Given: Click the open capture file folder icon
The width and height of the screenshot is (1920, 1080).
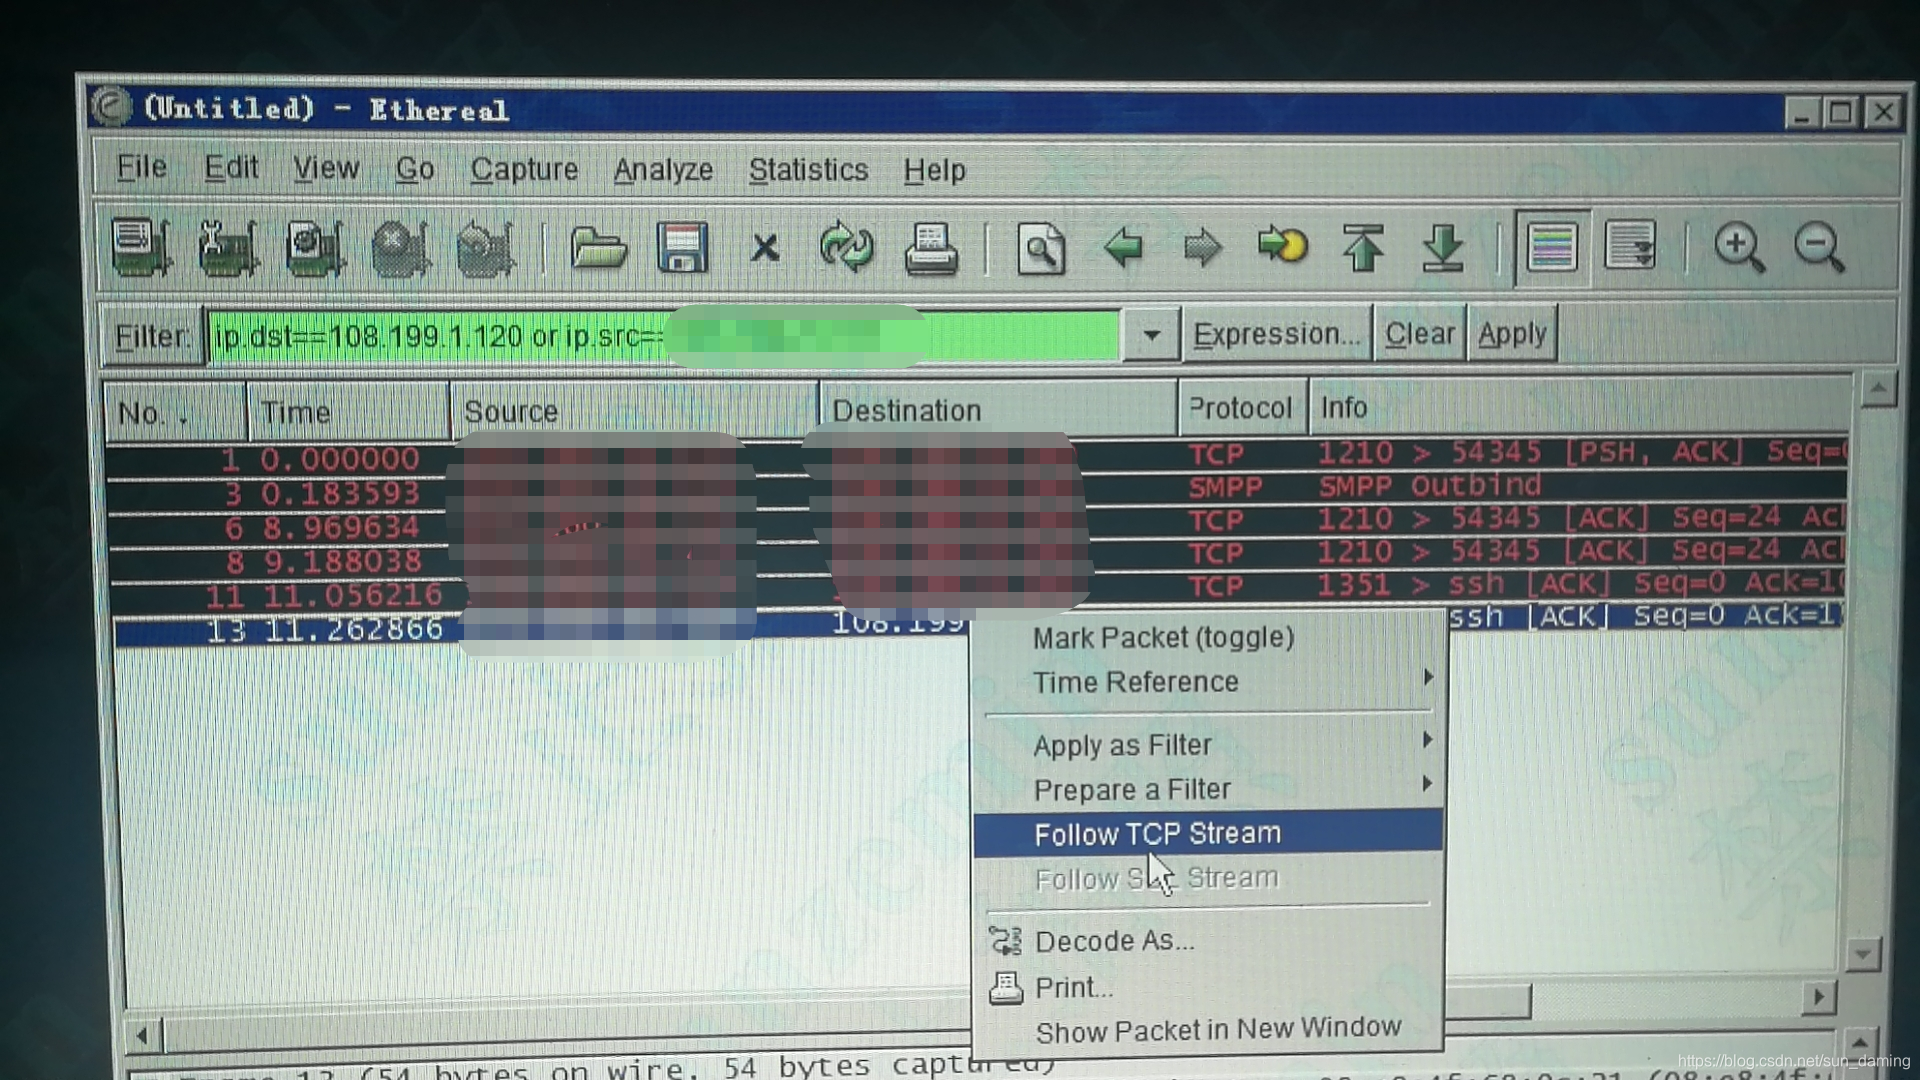Looking at the screenshot, I should tap(597, 247).
